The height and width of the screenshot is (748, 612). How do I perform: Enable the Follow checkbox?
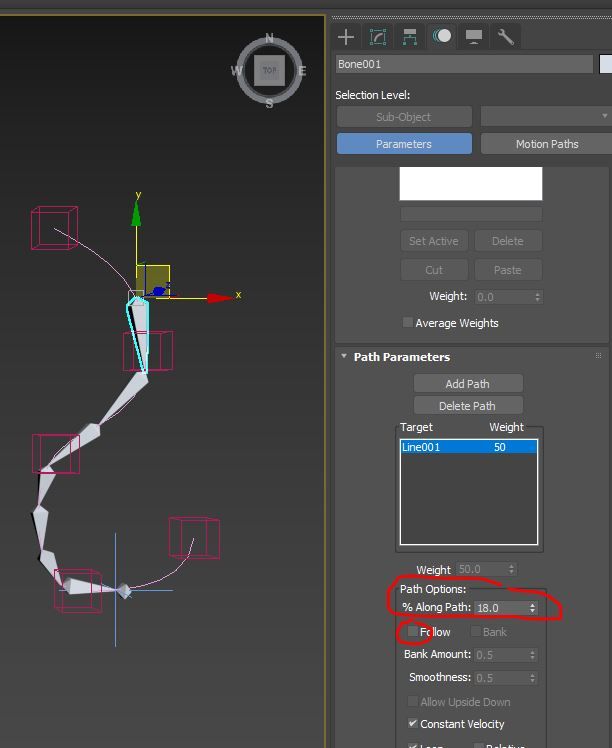pos(413,632)
